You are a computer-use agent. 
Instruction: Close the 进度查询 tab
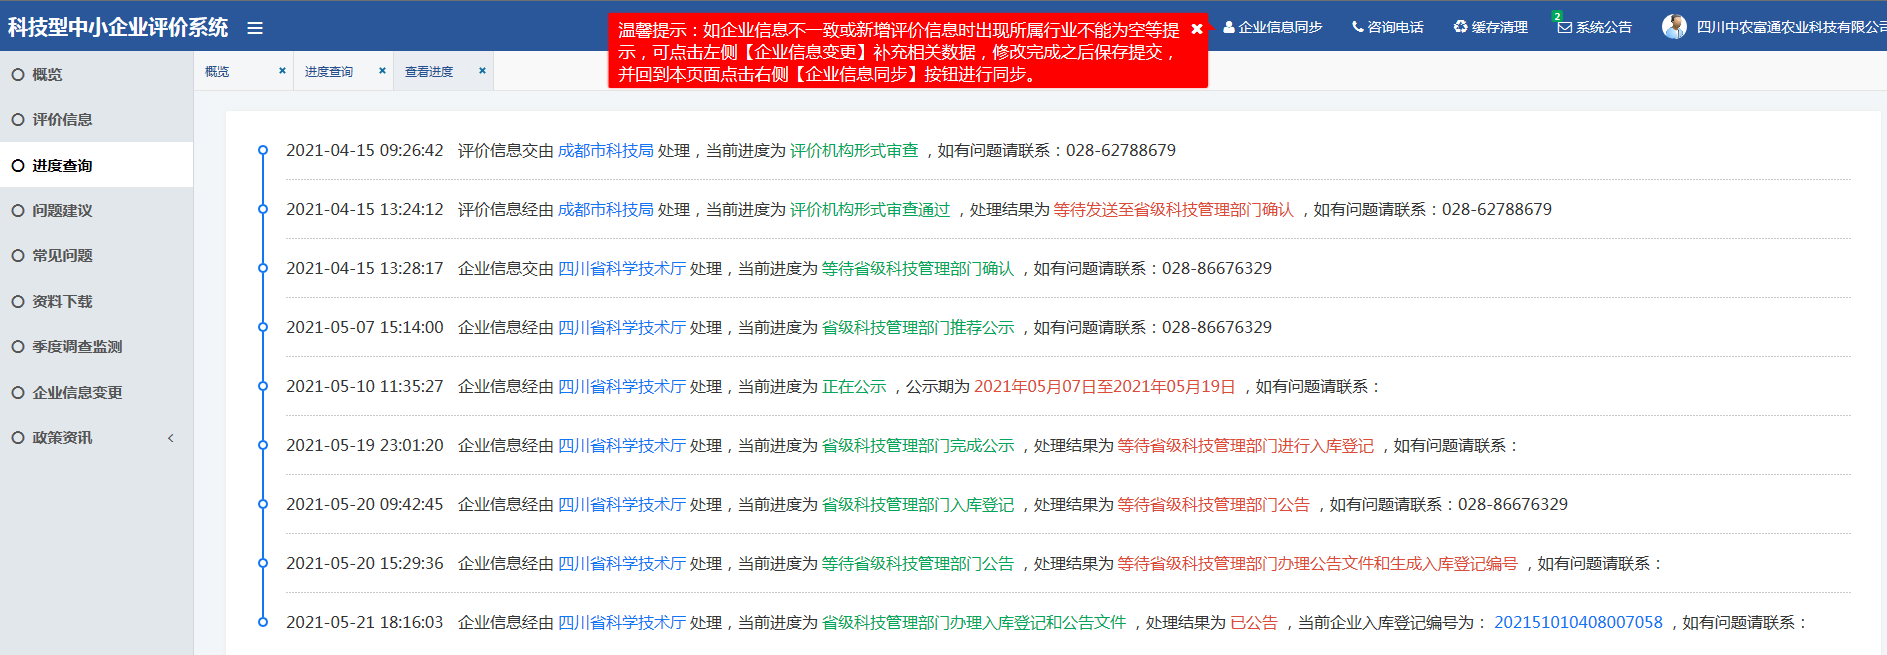pos(382,71)
